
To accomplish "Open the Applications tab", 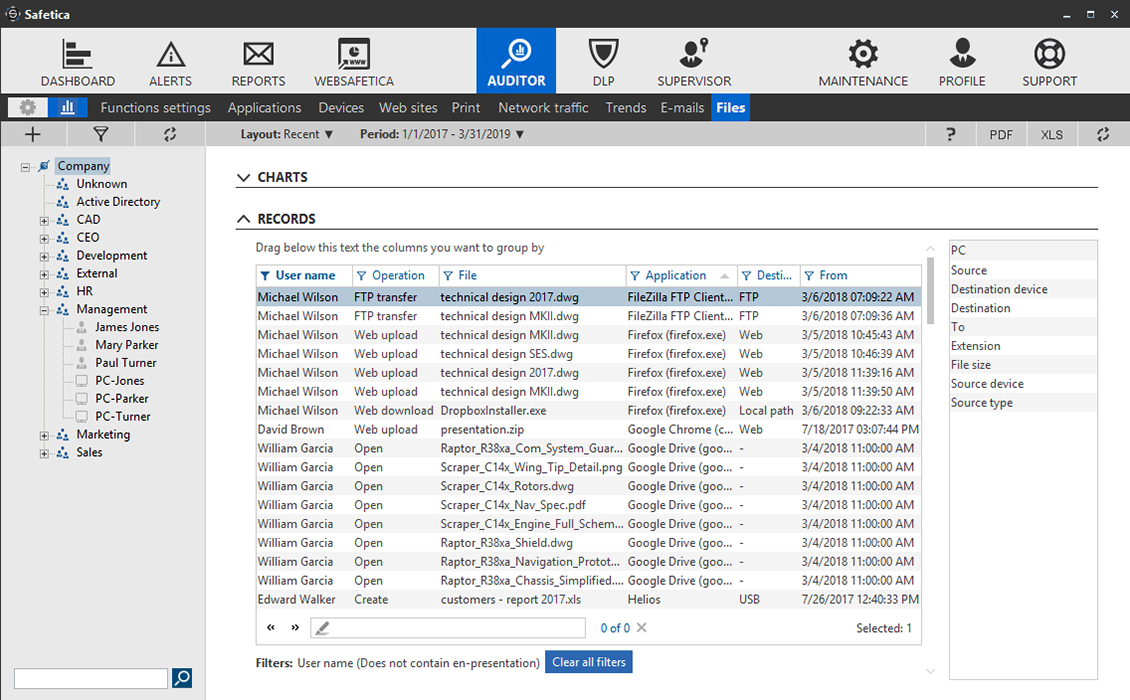I will [264, 107].
